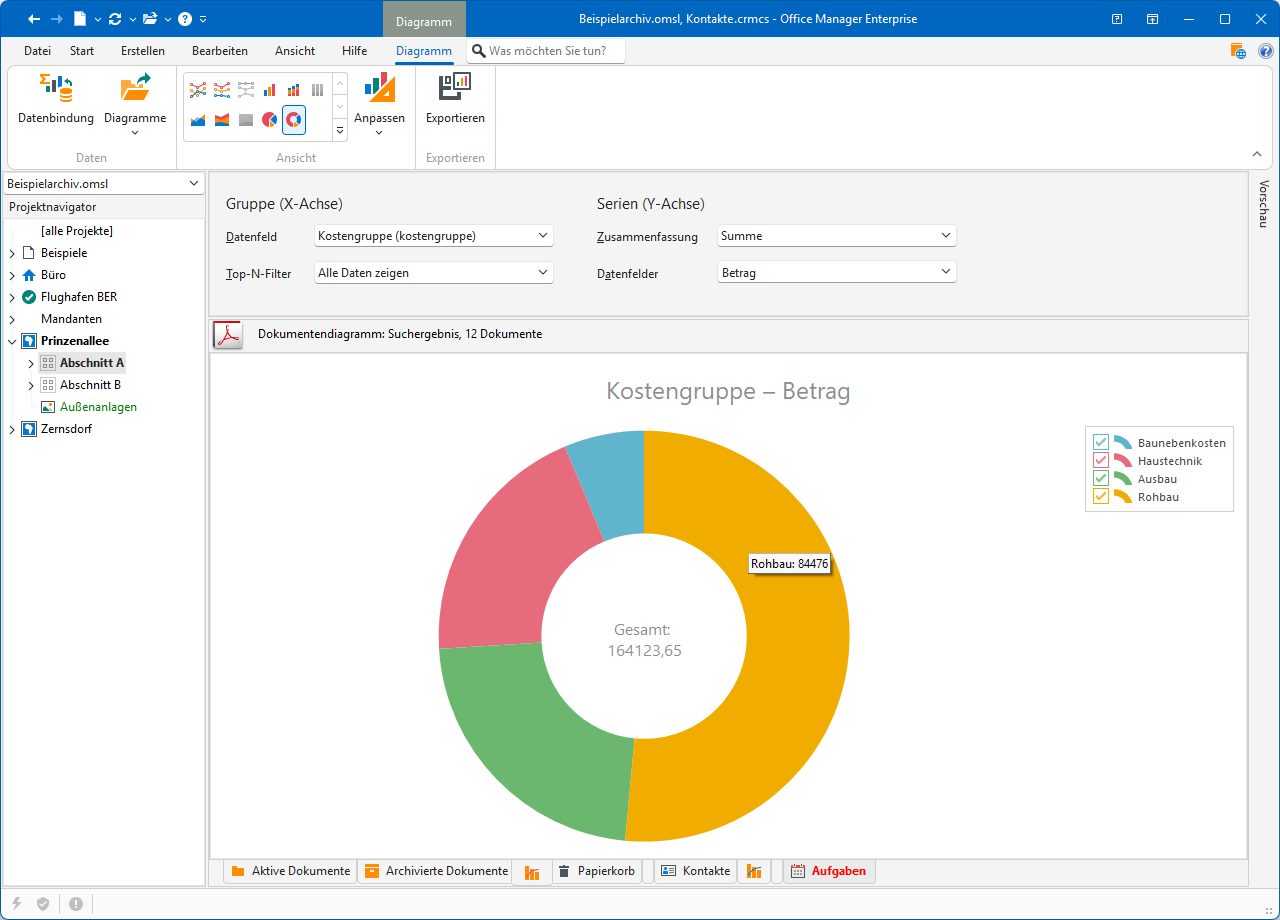Viewport: 1280px width, 920px height.
Task: Click the exclamation mark status icon
Action: click(x=76, y=903)
